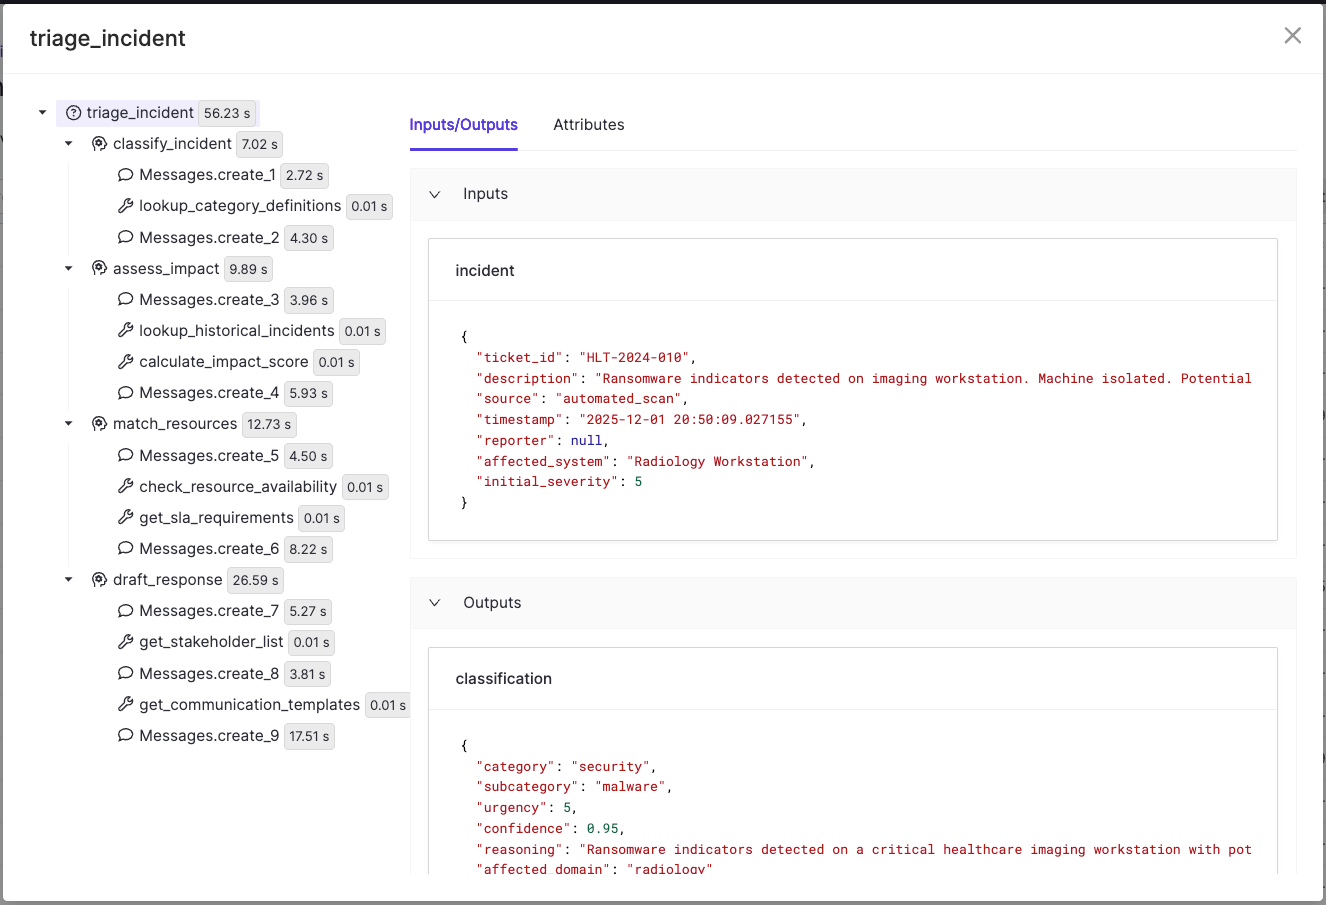1326x905 pixels.
Task: Click the "classification" output card heading
Action: tap(504, 679)
